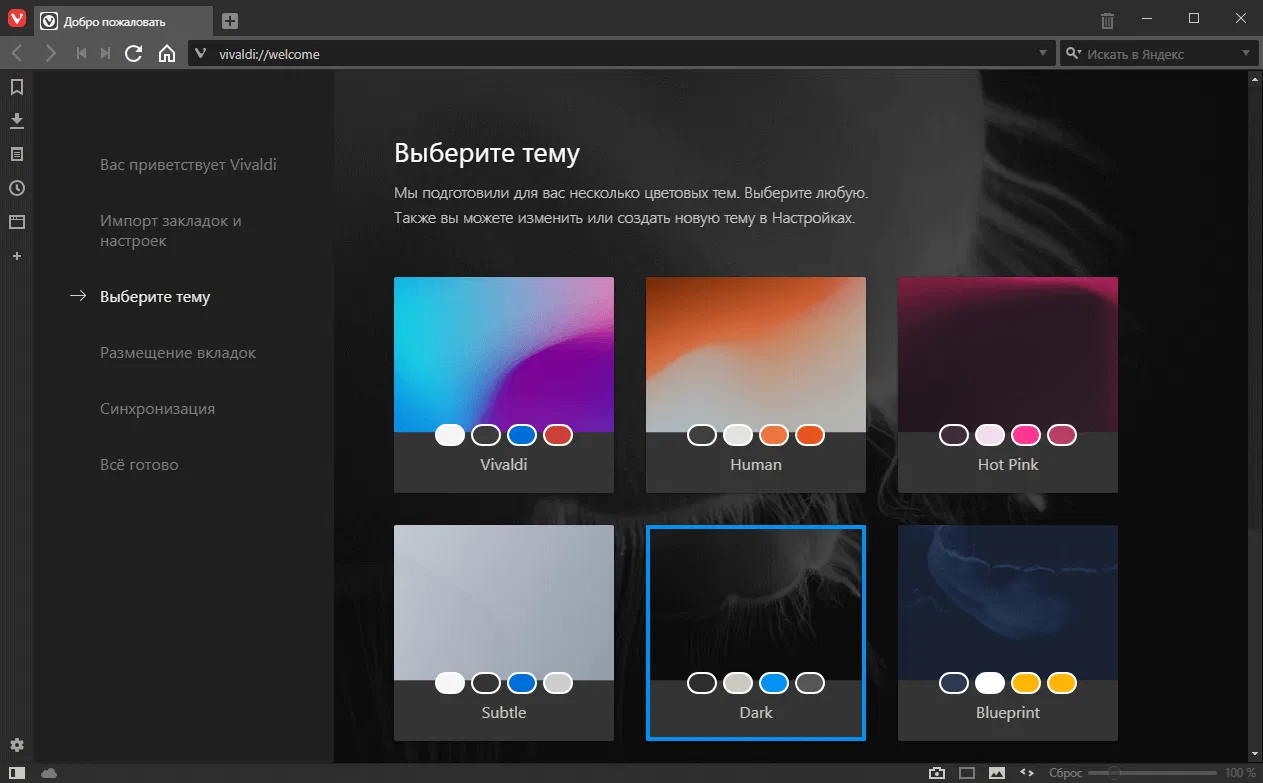Open a new tab with plus button
The width and height of the screenshot is (1263, 783).
click(x=230, y=21)
